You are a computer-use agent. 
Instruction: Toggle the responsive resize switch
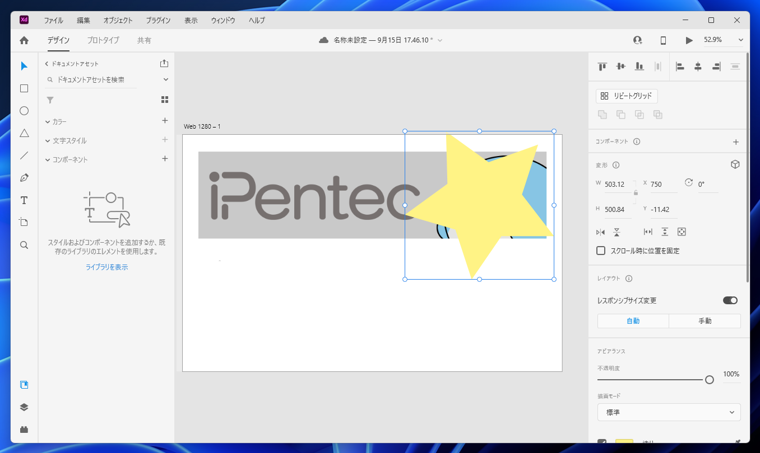[730, 300]
